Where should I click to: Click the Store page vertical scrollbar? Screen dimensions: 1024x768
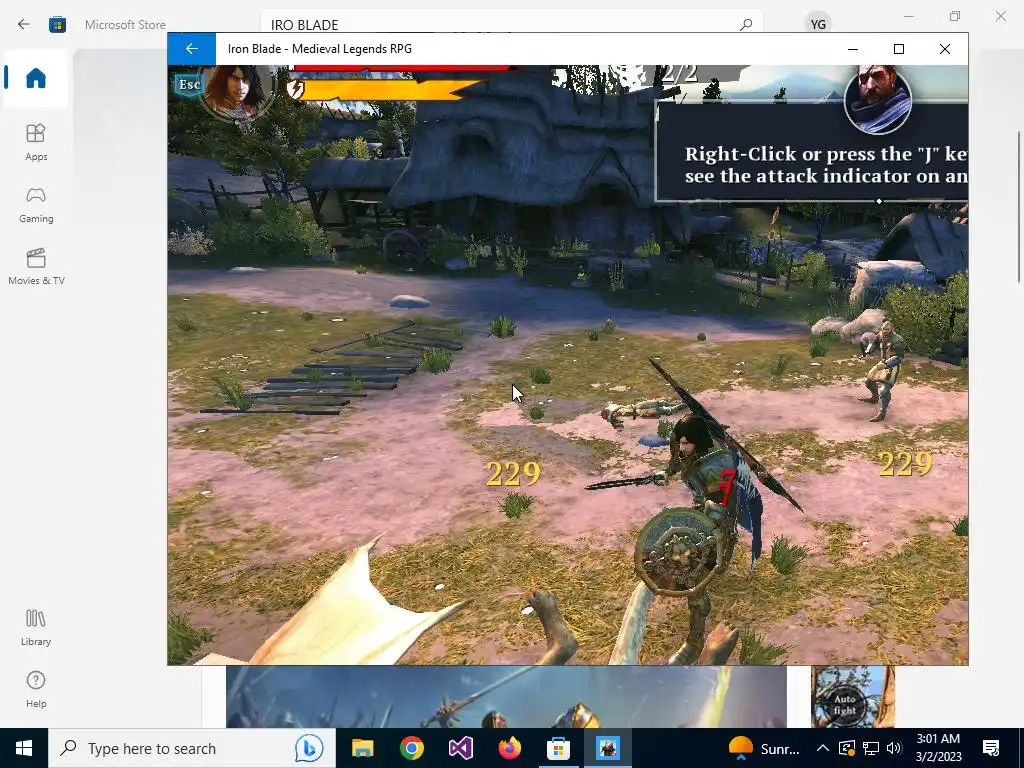(1019, 207)
